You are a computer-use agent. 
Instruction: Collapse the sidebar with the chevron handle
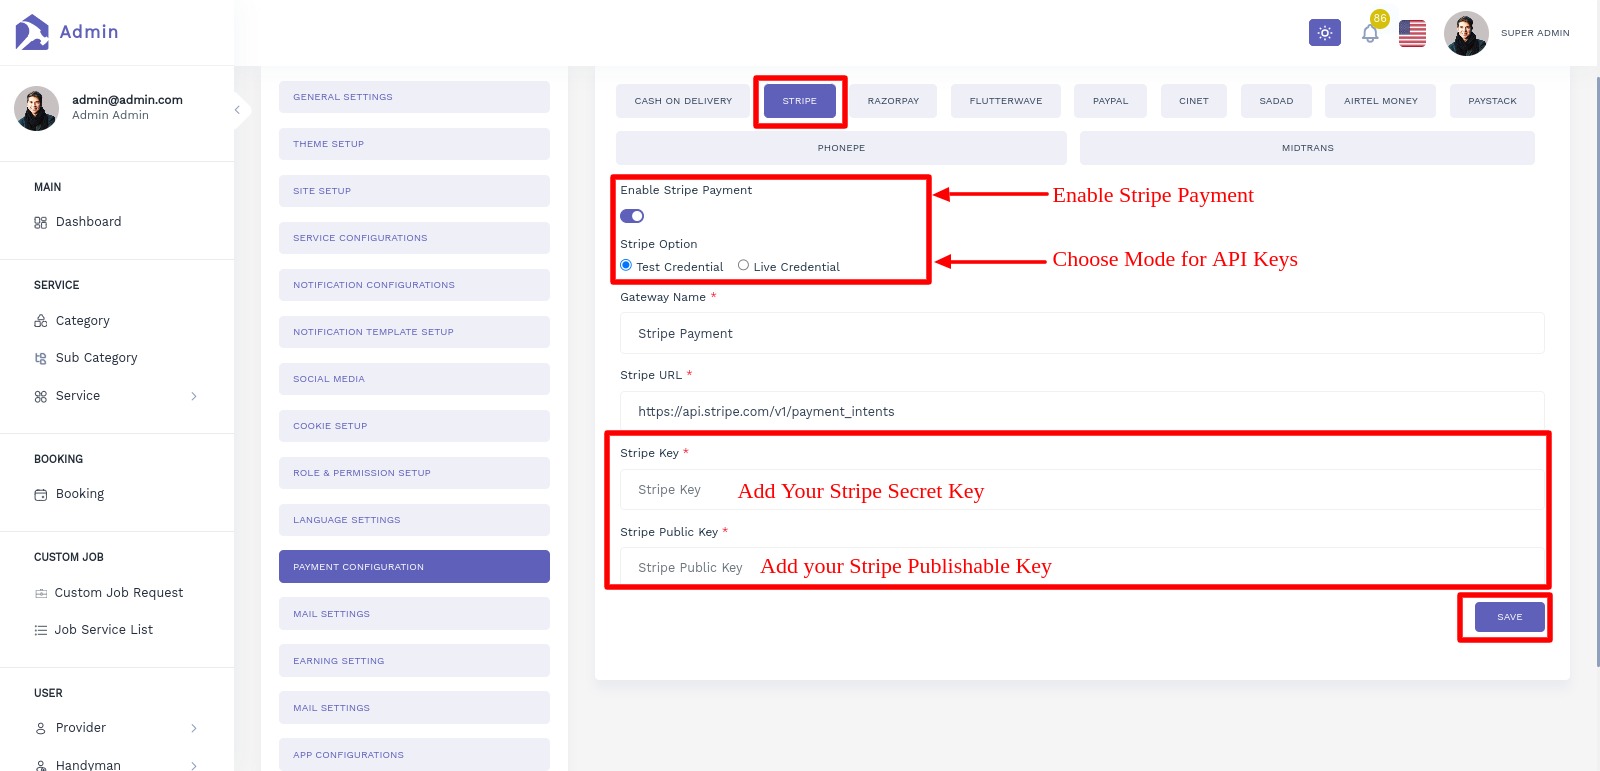click(x=237, y=109)
